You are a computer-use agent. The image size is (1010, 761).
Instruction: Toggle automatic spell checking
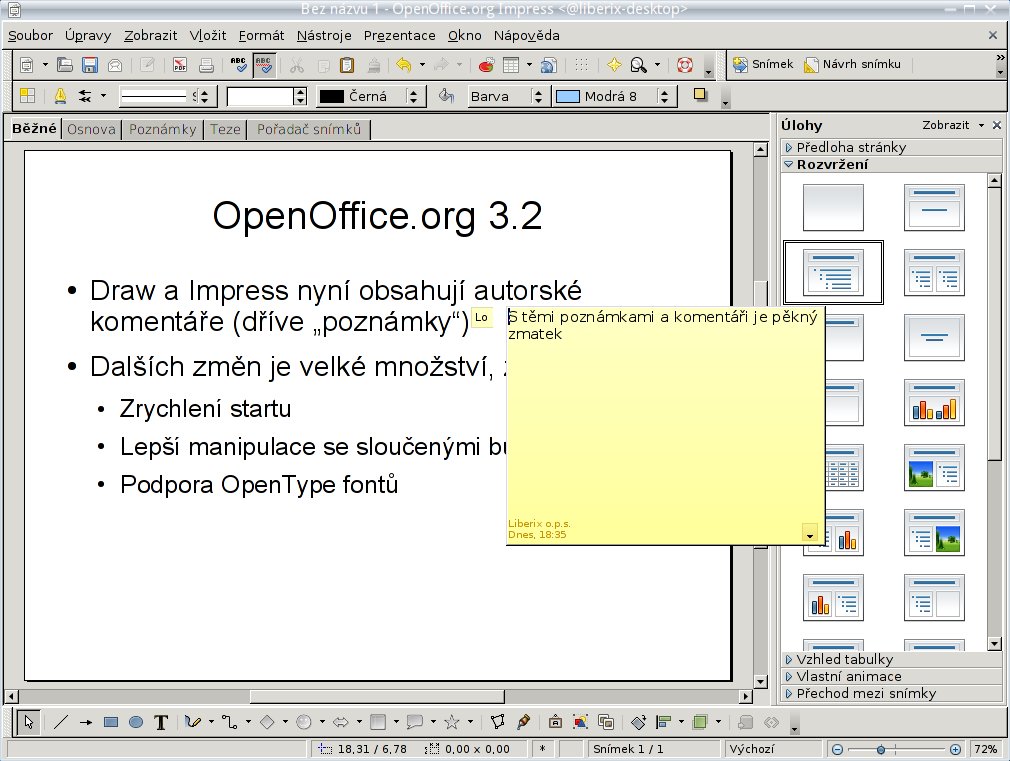(x=263, y=64)
